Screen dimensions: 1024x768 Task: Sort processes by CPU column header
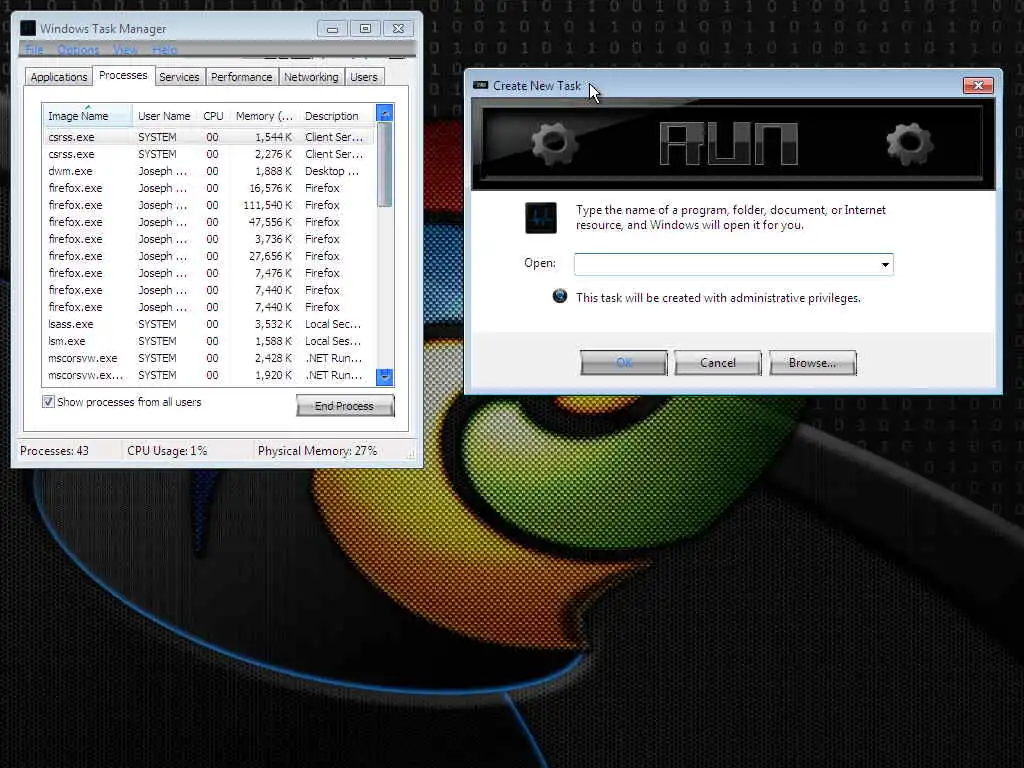pyautogui.click(x=214, y=116)
